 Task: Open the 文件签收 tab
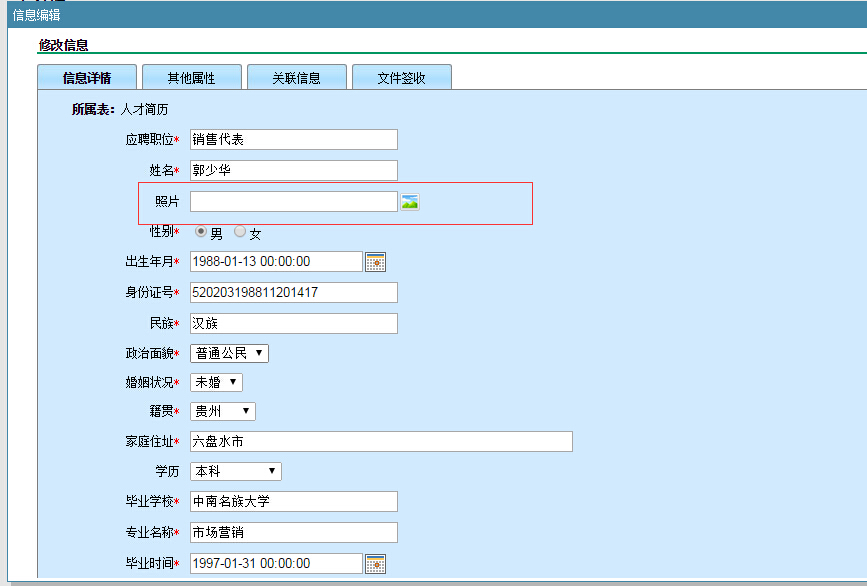pyautogui.click(x=401, y=78)
